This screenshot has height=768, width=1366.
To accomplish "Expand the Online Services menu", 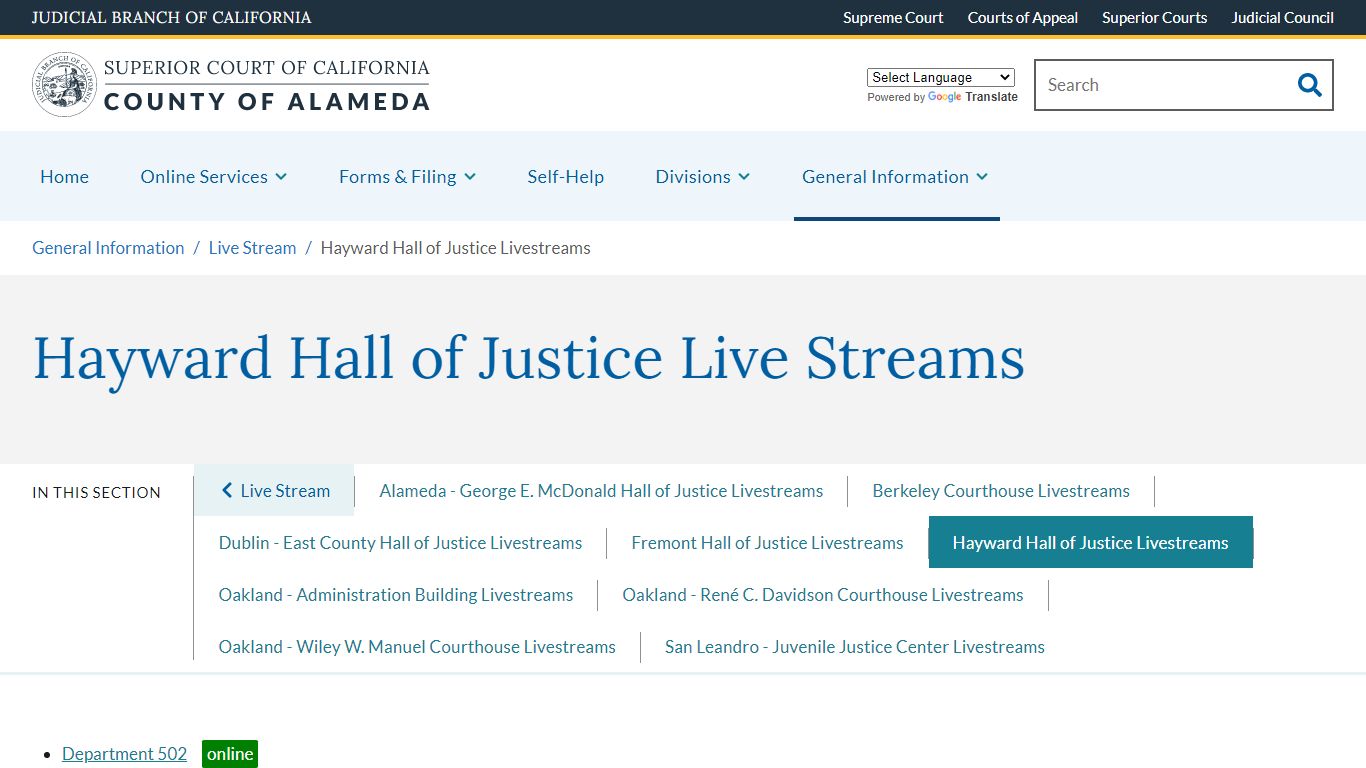I will click(214, 176).
